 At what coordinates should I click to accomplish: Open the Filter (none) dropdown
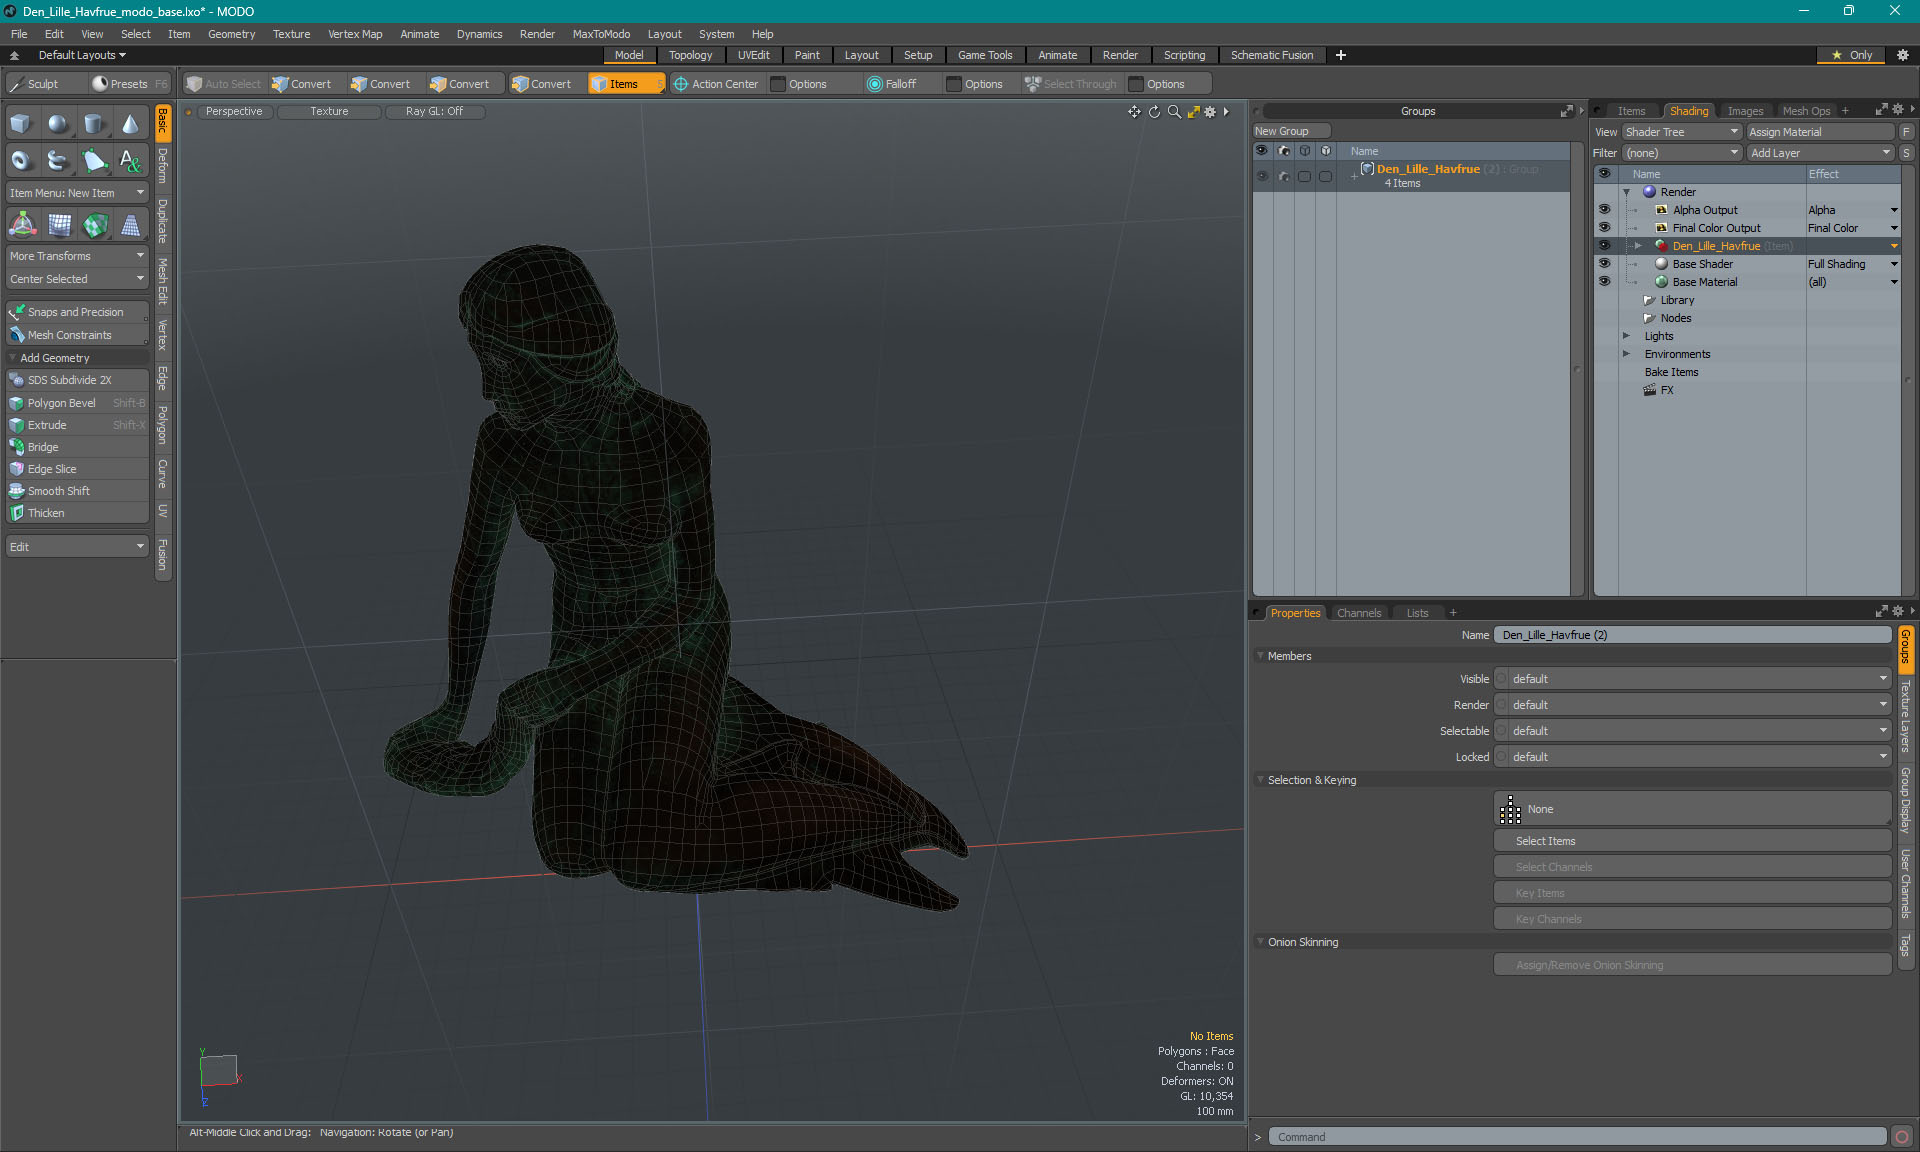1682,153
